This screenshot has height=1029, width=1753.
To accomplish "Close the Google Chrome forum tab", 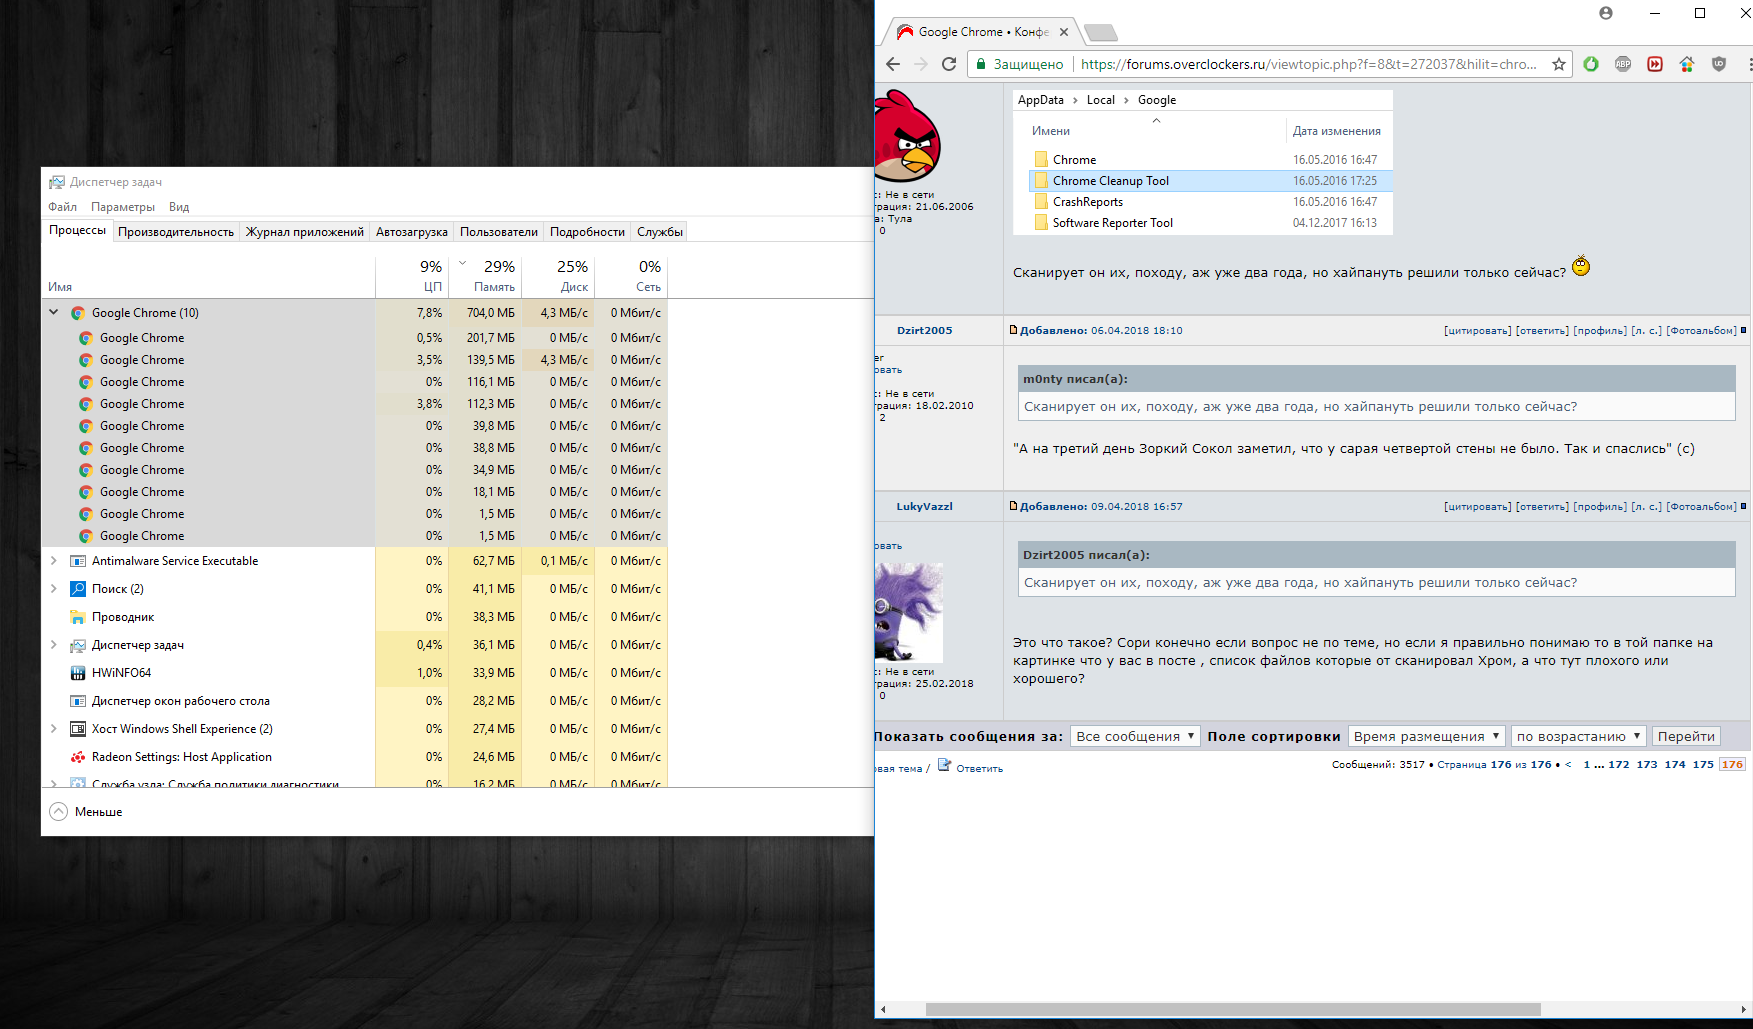I will coord(1064,32).
